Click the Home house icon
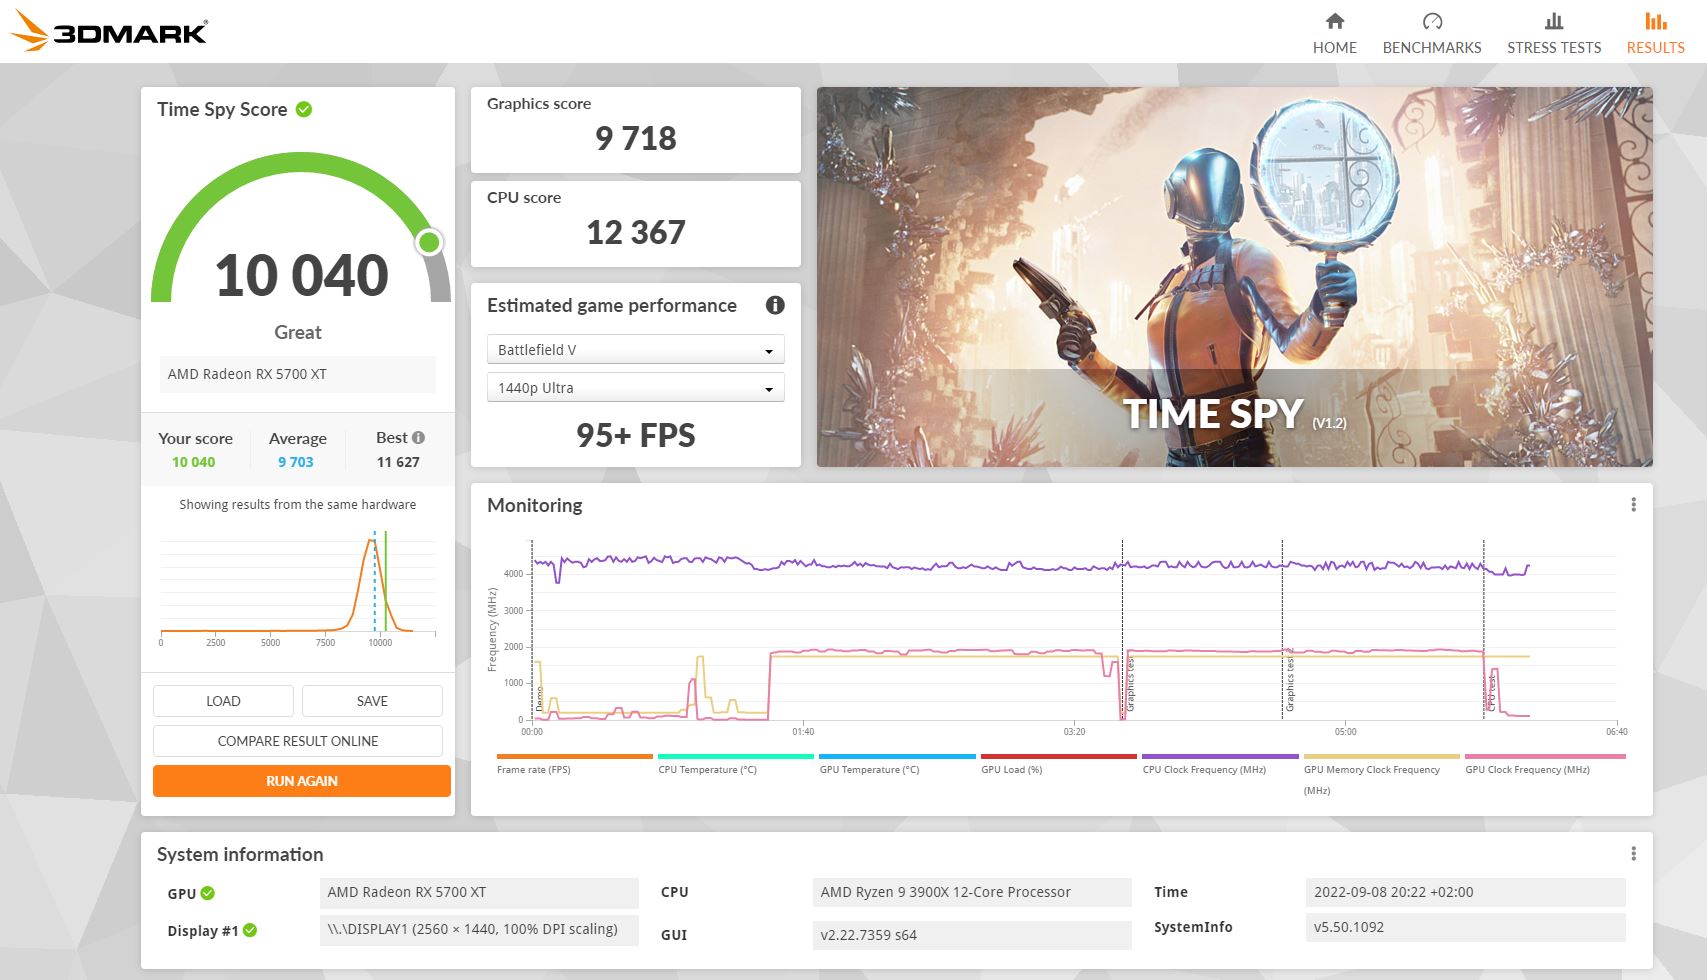The height and width of the screenshot is (980, 1707). point(1335,21)
